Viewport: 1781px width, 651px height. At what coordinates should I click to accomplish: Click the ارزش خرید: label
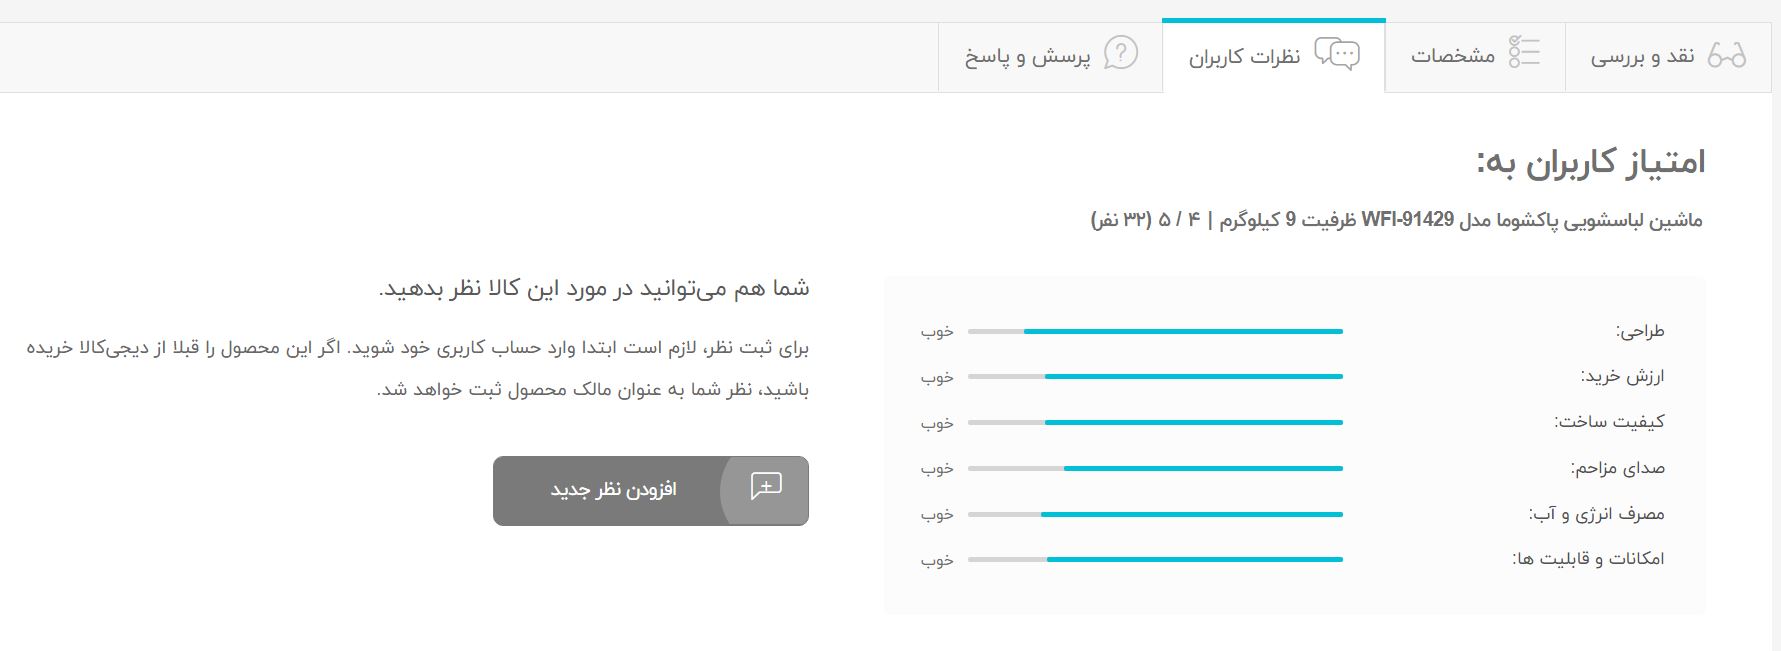click(x=1622, y=377)
